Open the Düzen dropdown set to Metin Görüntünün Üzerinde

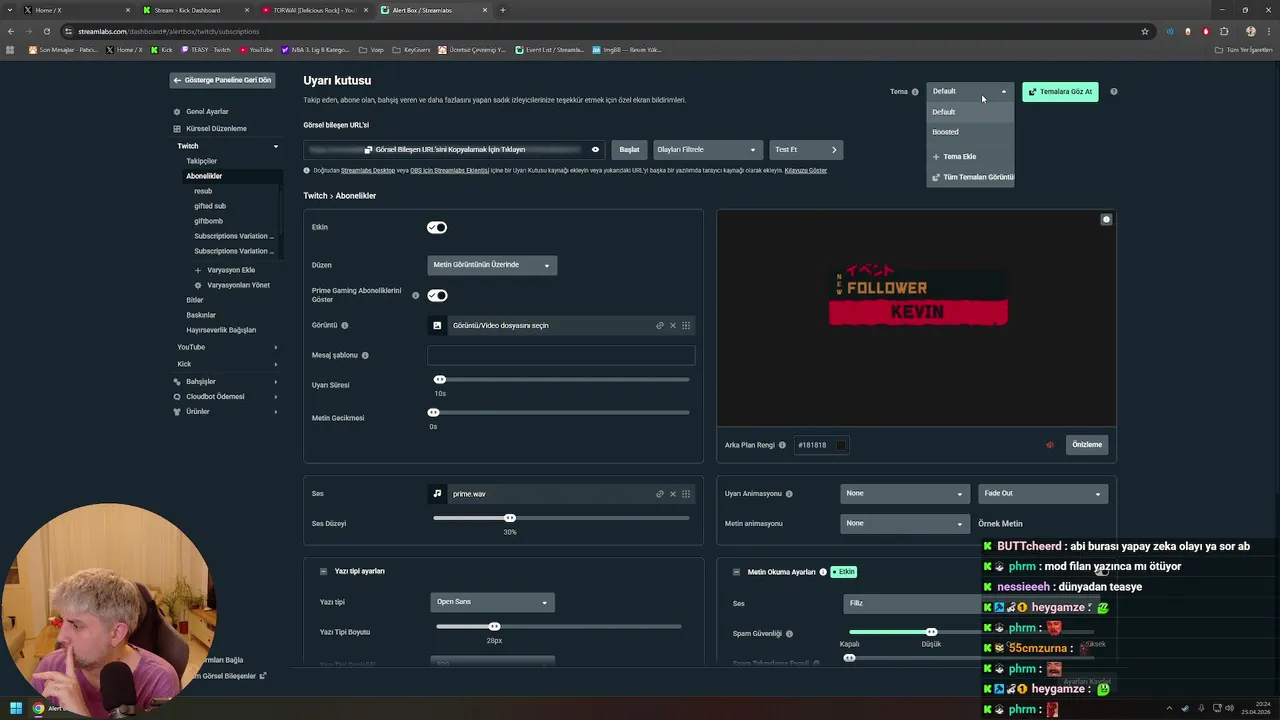point(492,265)
